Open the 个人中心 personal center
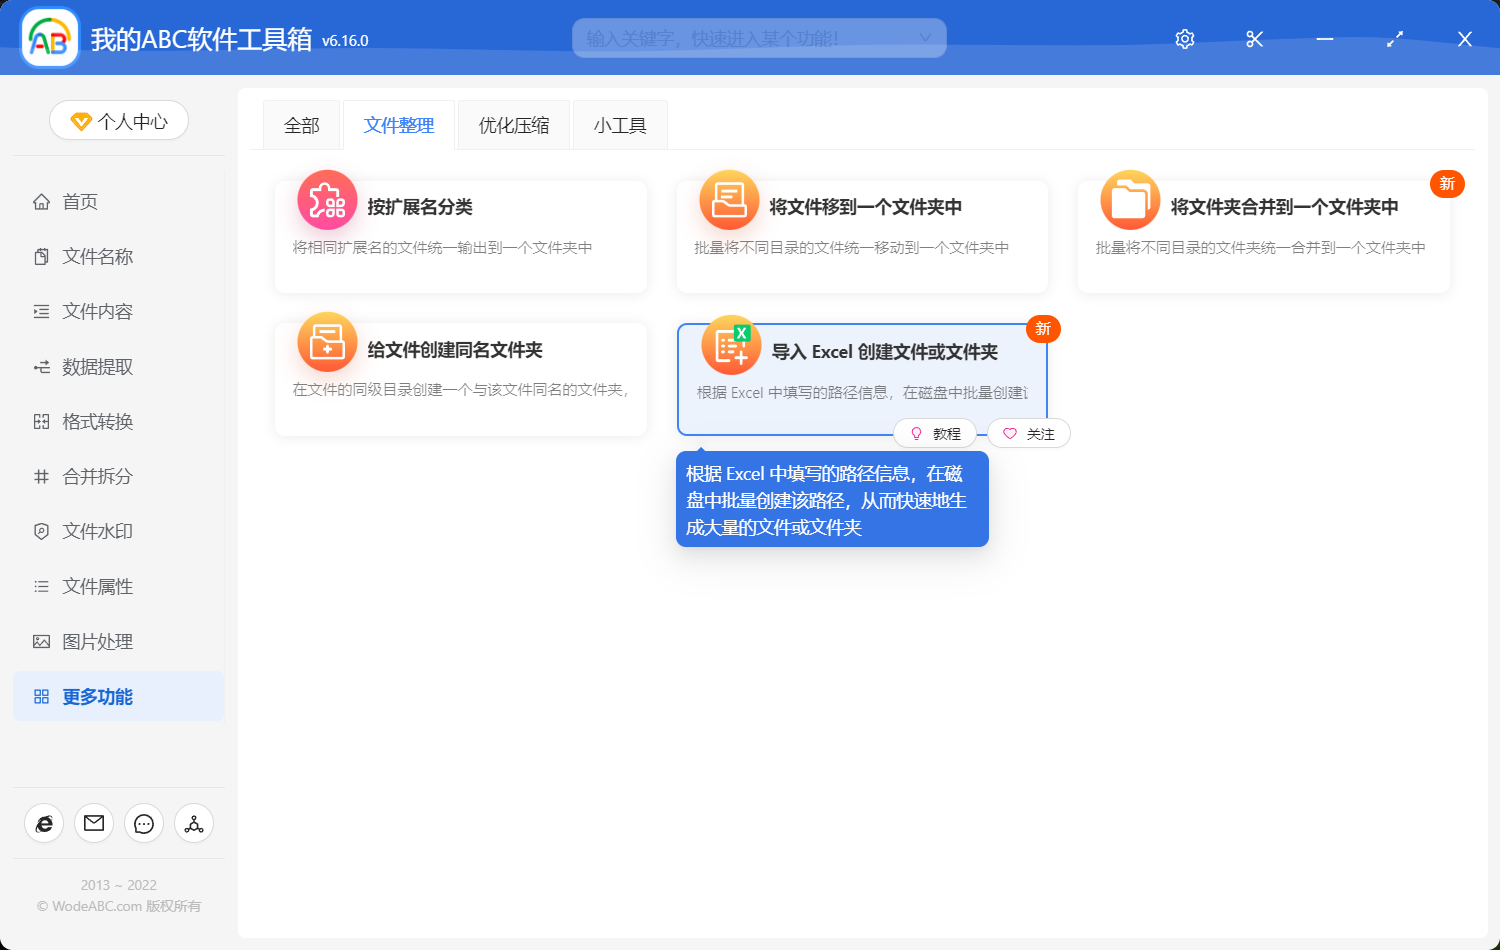The image size is (1500, 950). click(118, 120)
